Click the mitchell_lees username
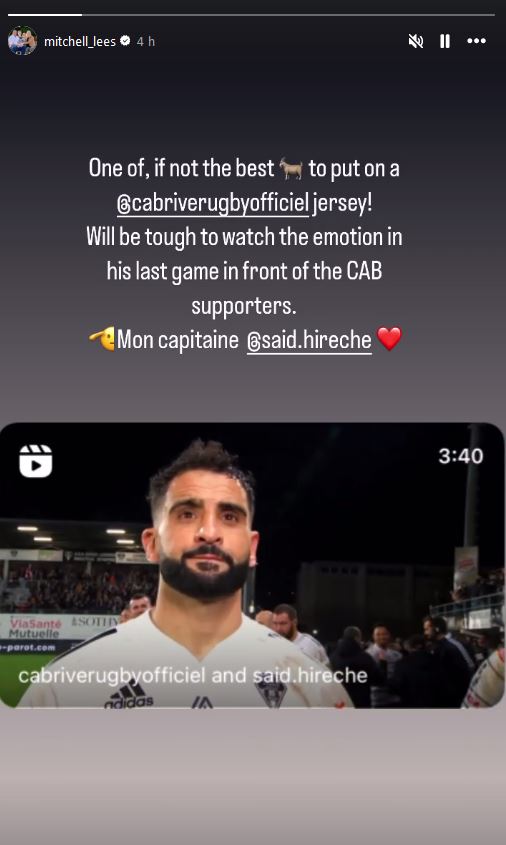 [x=80, y=41]
